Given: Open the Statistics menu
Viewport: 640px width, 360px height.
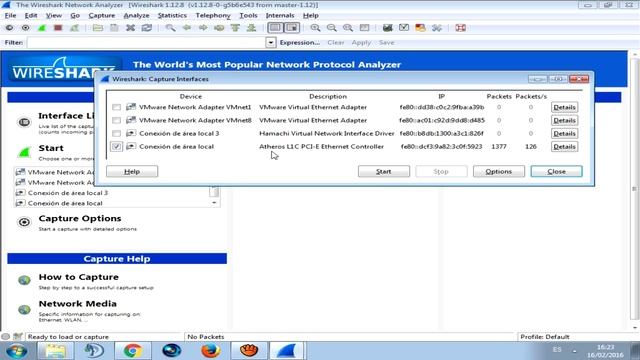Looking at the screenshot, I should (x=172, y=16).
